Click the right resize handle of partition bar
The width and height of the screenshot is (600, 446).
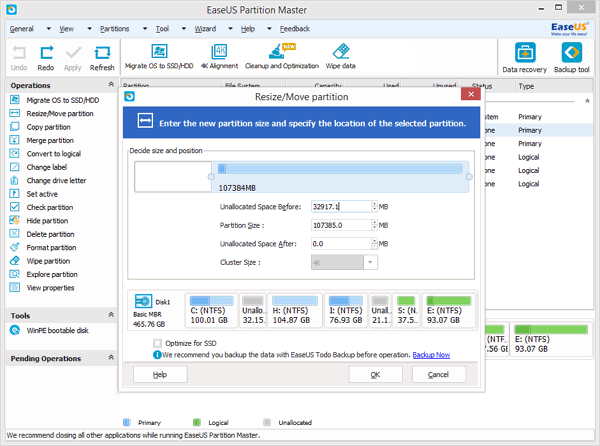469,177
